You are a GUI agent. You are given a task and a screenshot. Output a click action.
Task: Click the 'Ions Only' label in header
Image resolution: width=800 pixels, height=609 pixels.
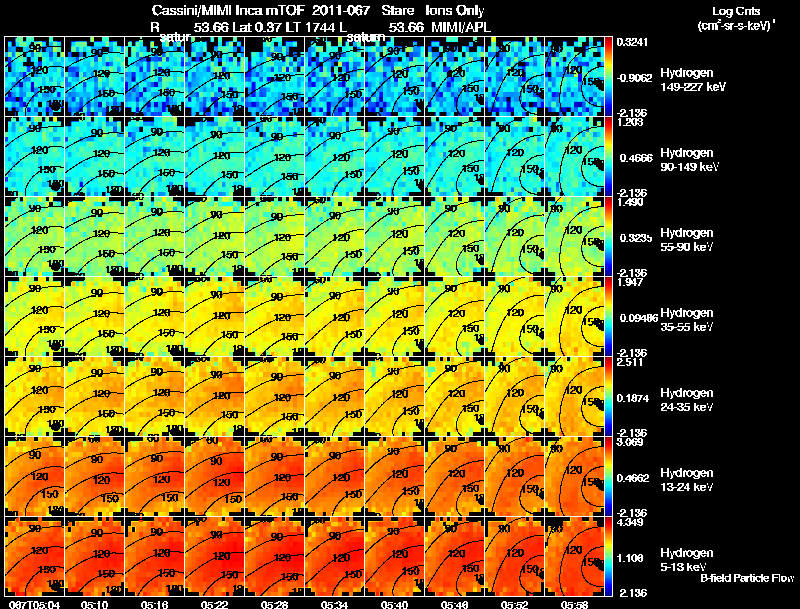(455, 10)
